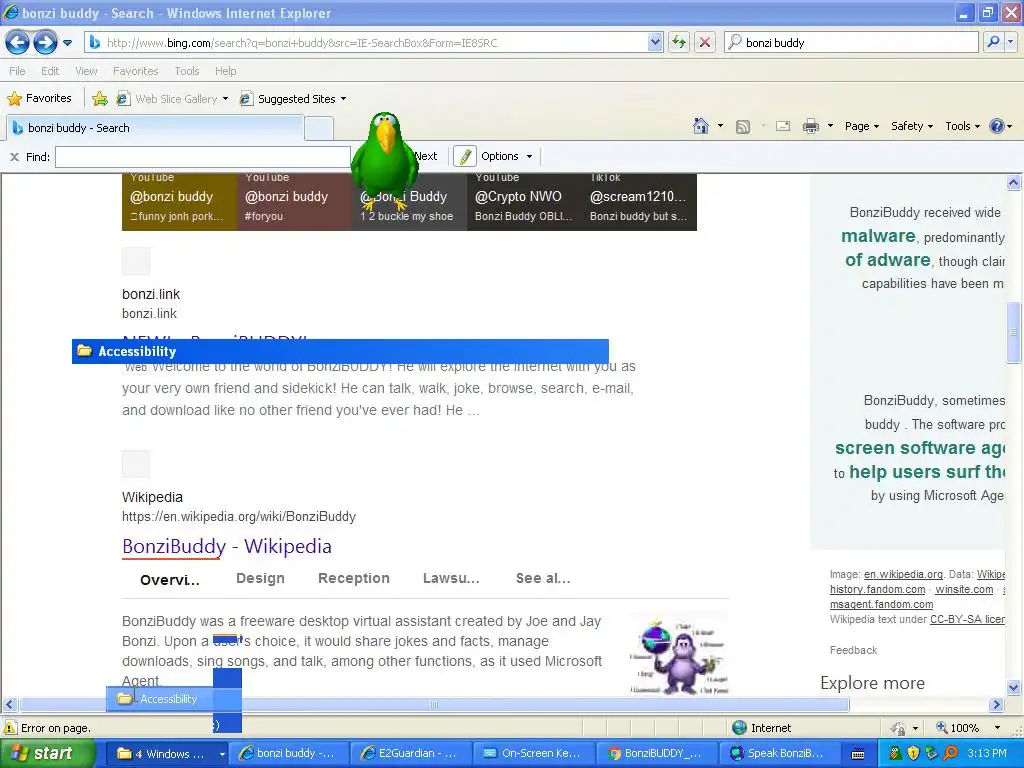Open the File menu
Viewport: 1024px width, 768px height.
tap(18, 71)
